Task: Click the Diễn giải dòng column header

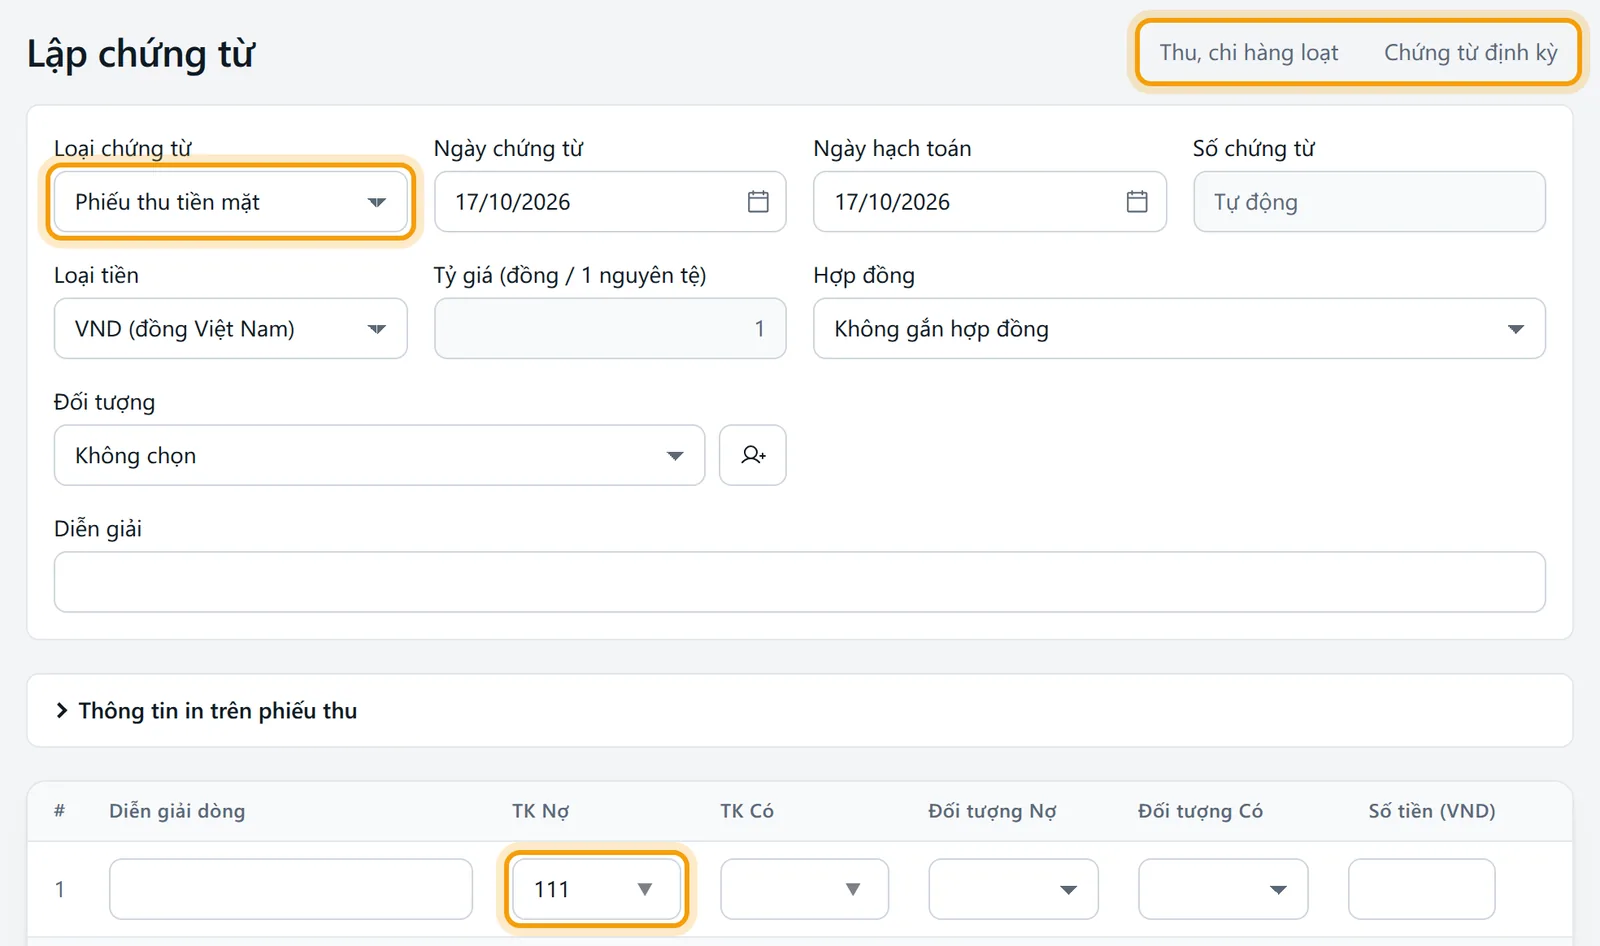Action: coord(177,811)
